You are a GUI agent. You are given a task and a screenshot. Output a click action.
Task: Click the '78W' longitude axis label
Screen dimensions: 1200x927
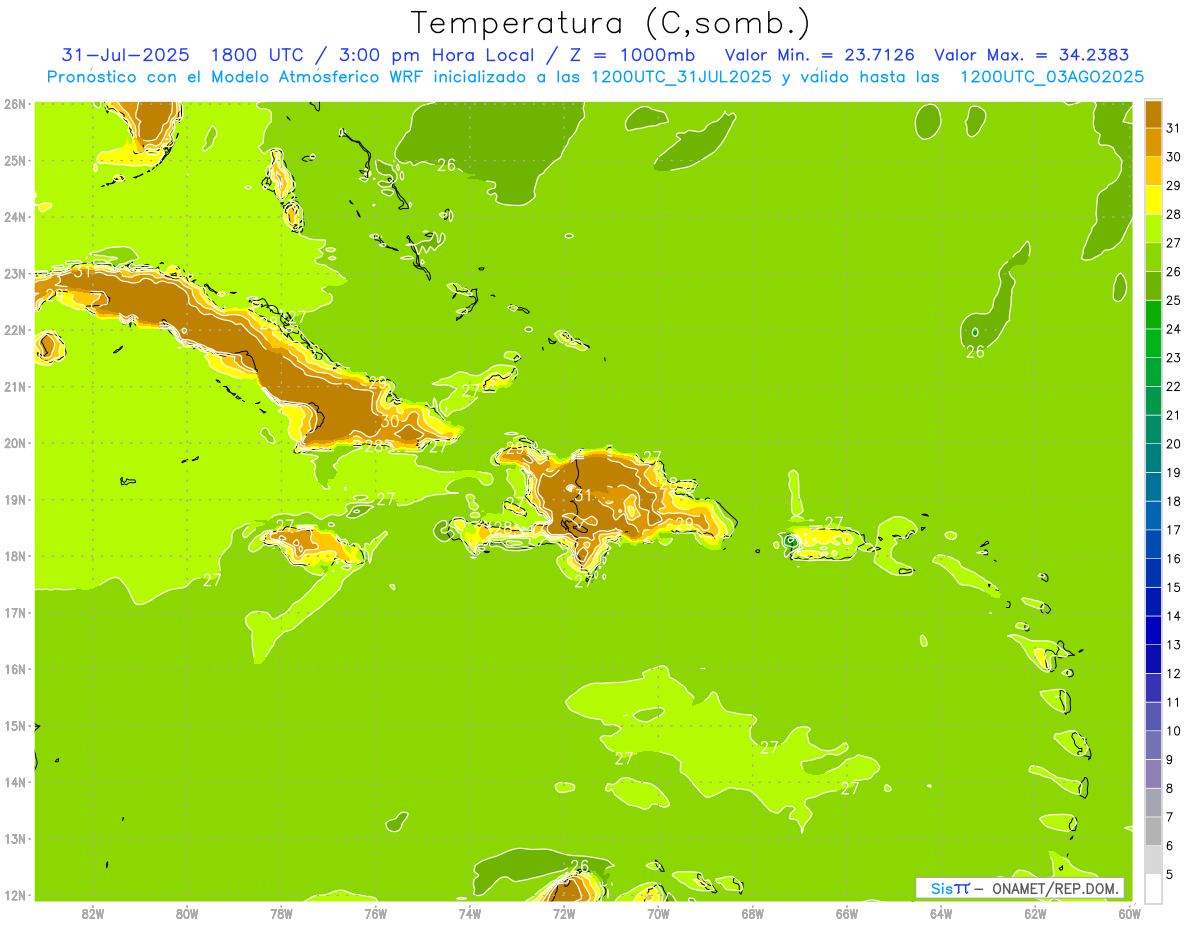pyautogui.click(x=281, y=913)
